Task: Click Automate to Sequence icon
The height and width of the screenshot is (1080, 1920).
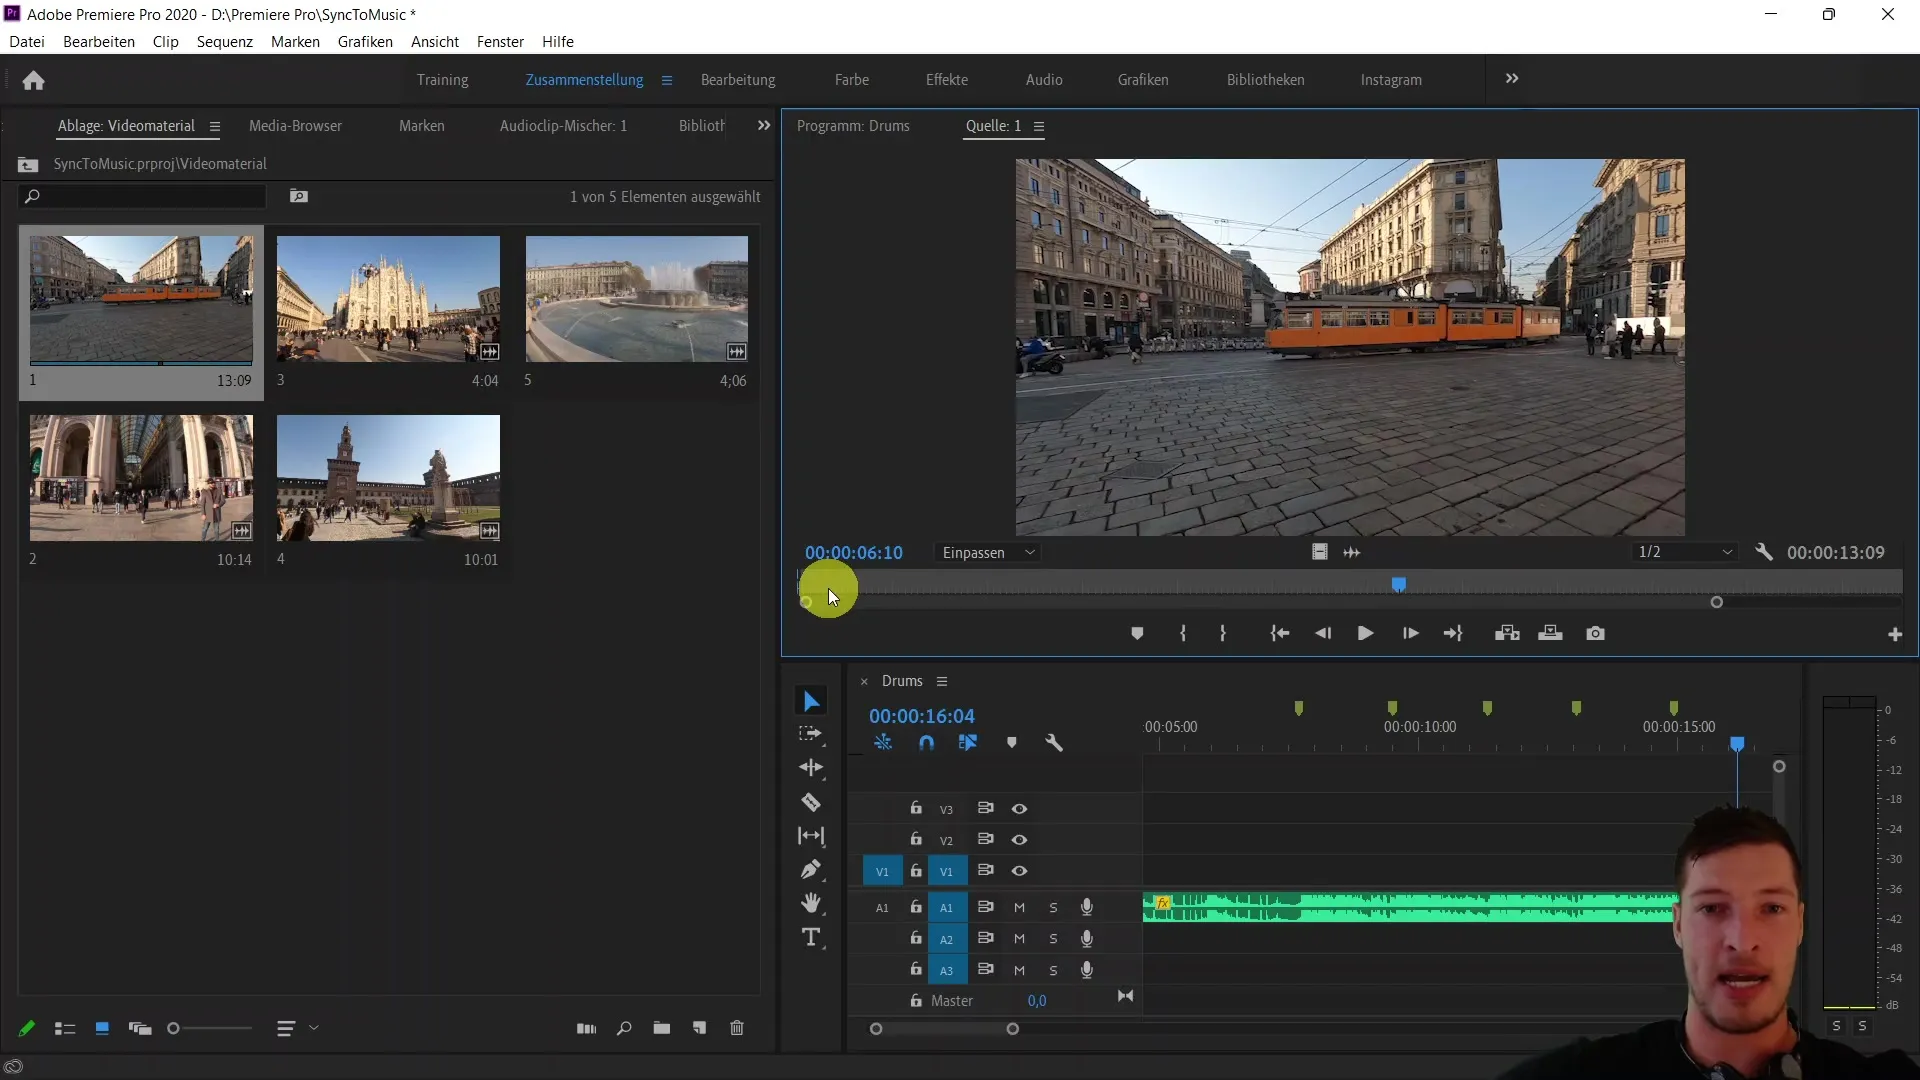Action: [586, 1028]
